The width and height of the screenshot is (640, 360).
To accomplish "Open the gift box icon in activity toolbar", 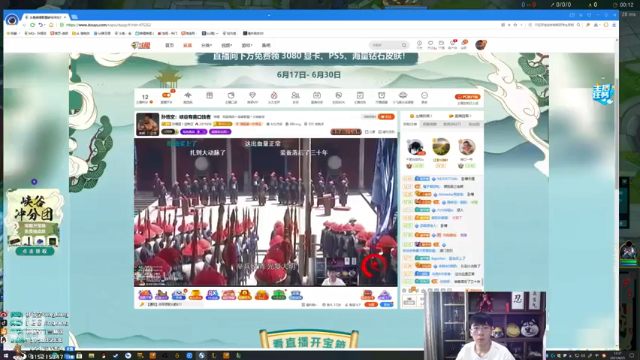I will pyautogui.click(x=209, y=95).
